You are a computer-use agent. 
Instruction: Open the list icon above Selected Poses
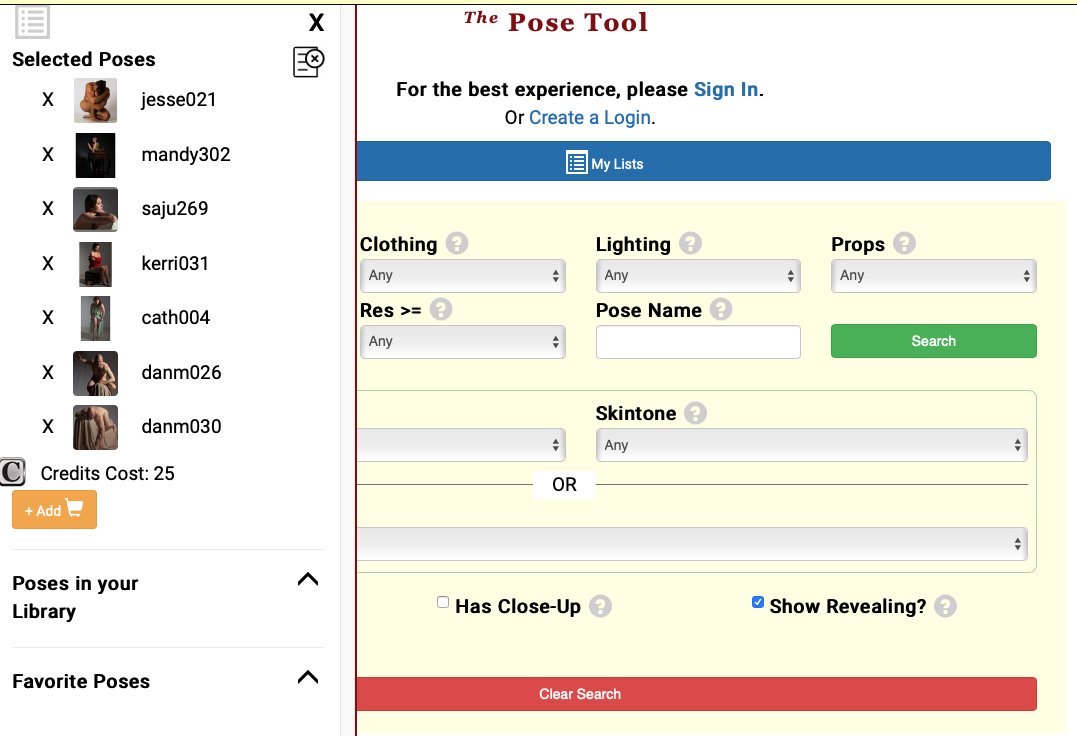[32, 22]
